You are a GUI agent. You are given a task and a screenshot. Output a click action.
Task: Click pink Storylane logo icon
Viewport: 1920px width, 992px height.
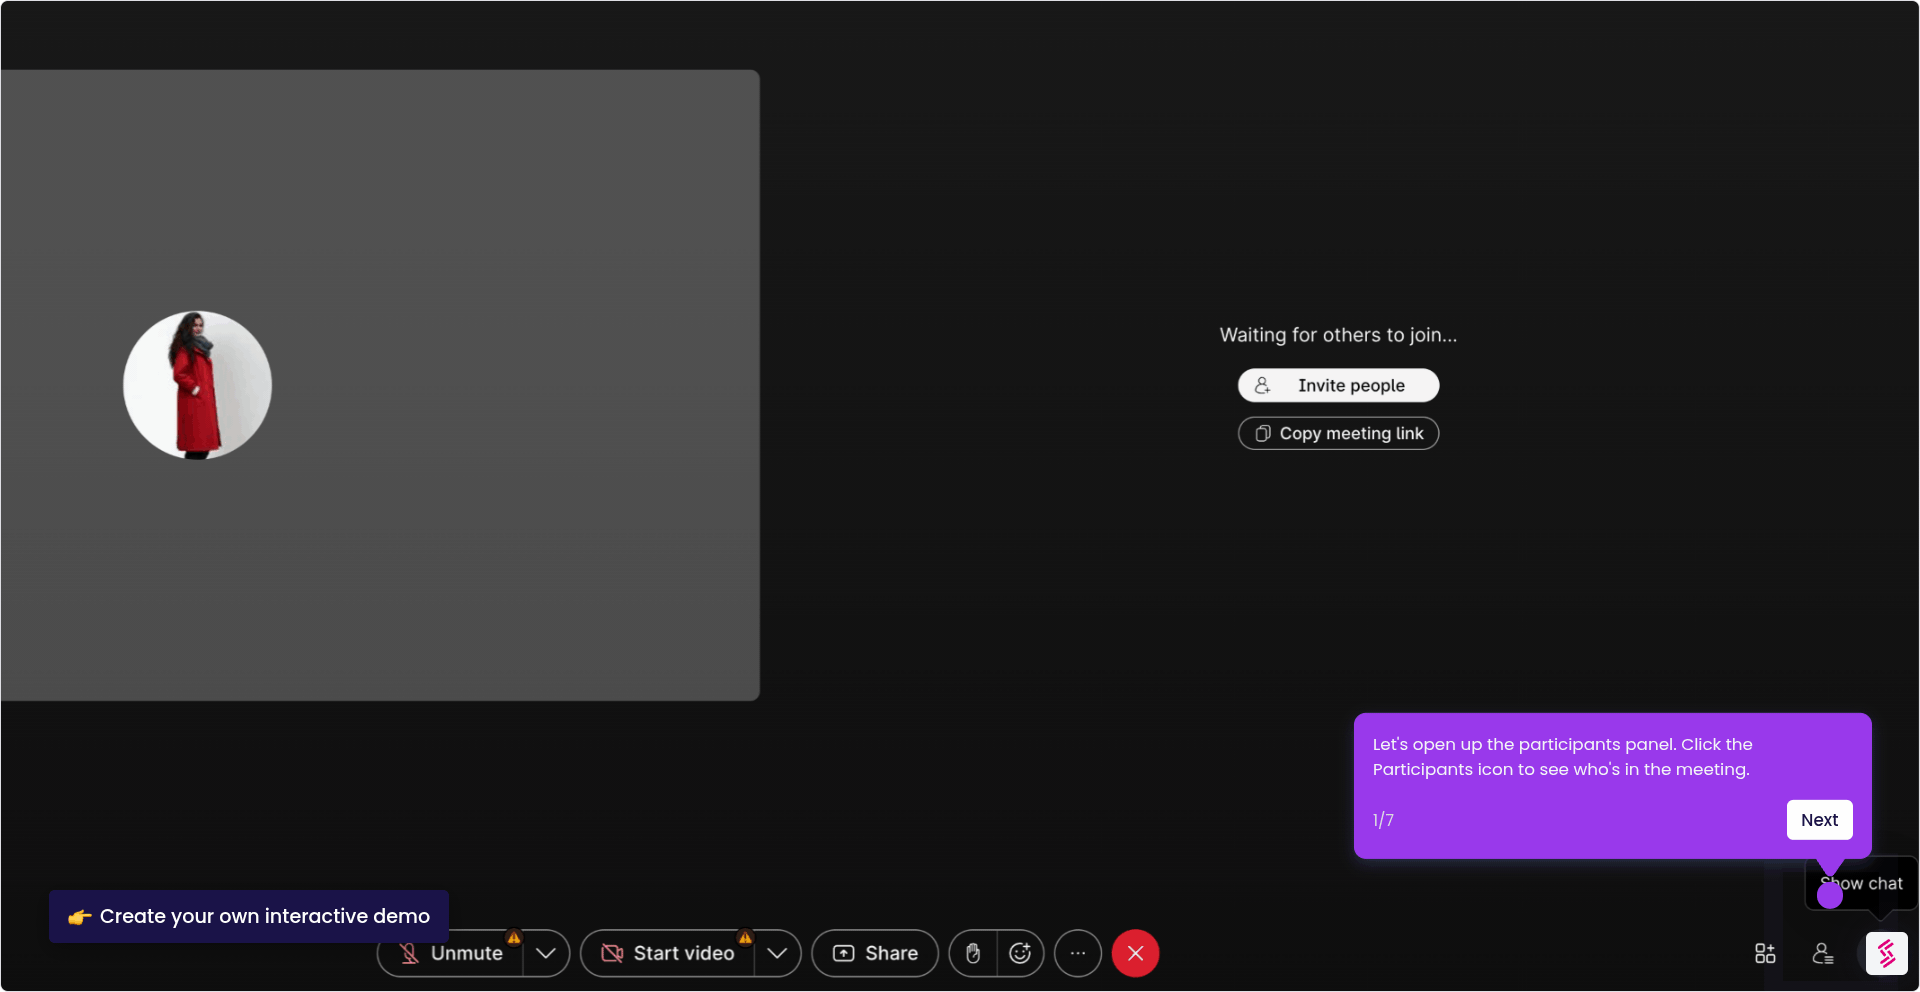1887,954
